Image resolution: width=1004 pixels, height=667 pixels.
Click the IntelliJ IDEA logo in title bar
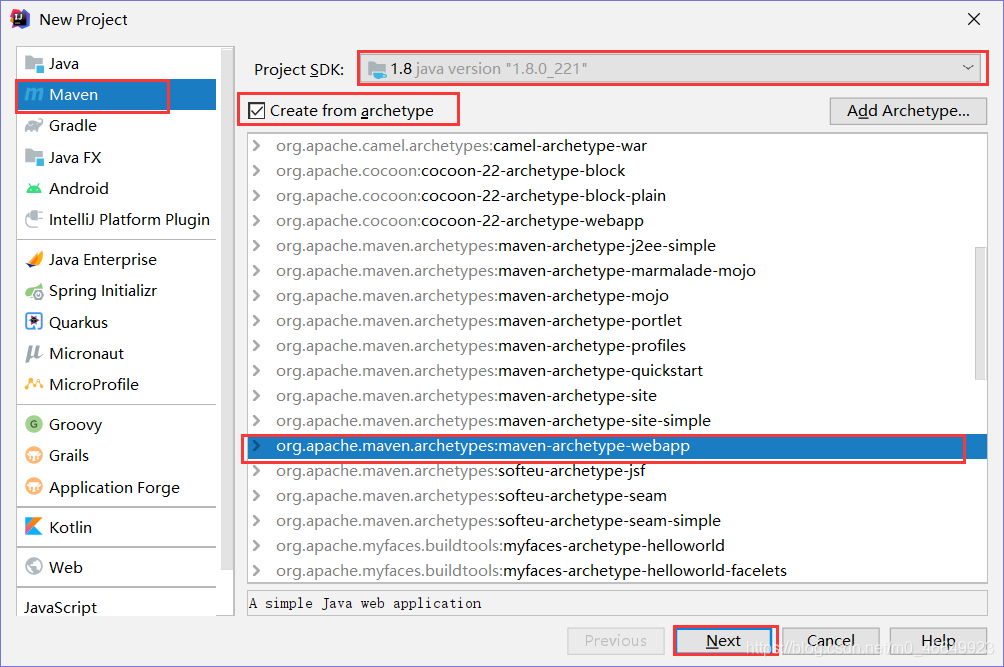pyautogui.click(x=20, y=19)
